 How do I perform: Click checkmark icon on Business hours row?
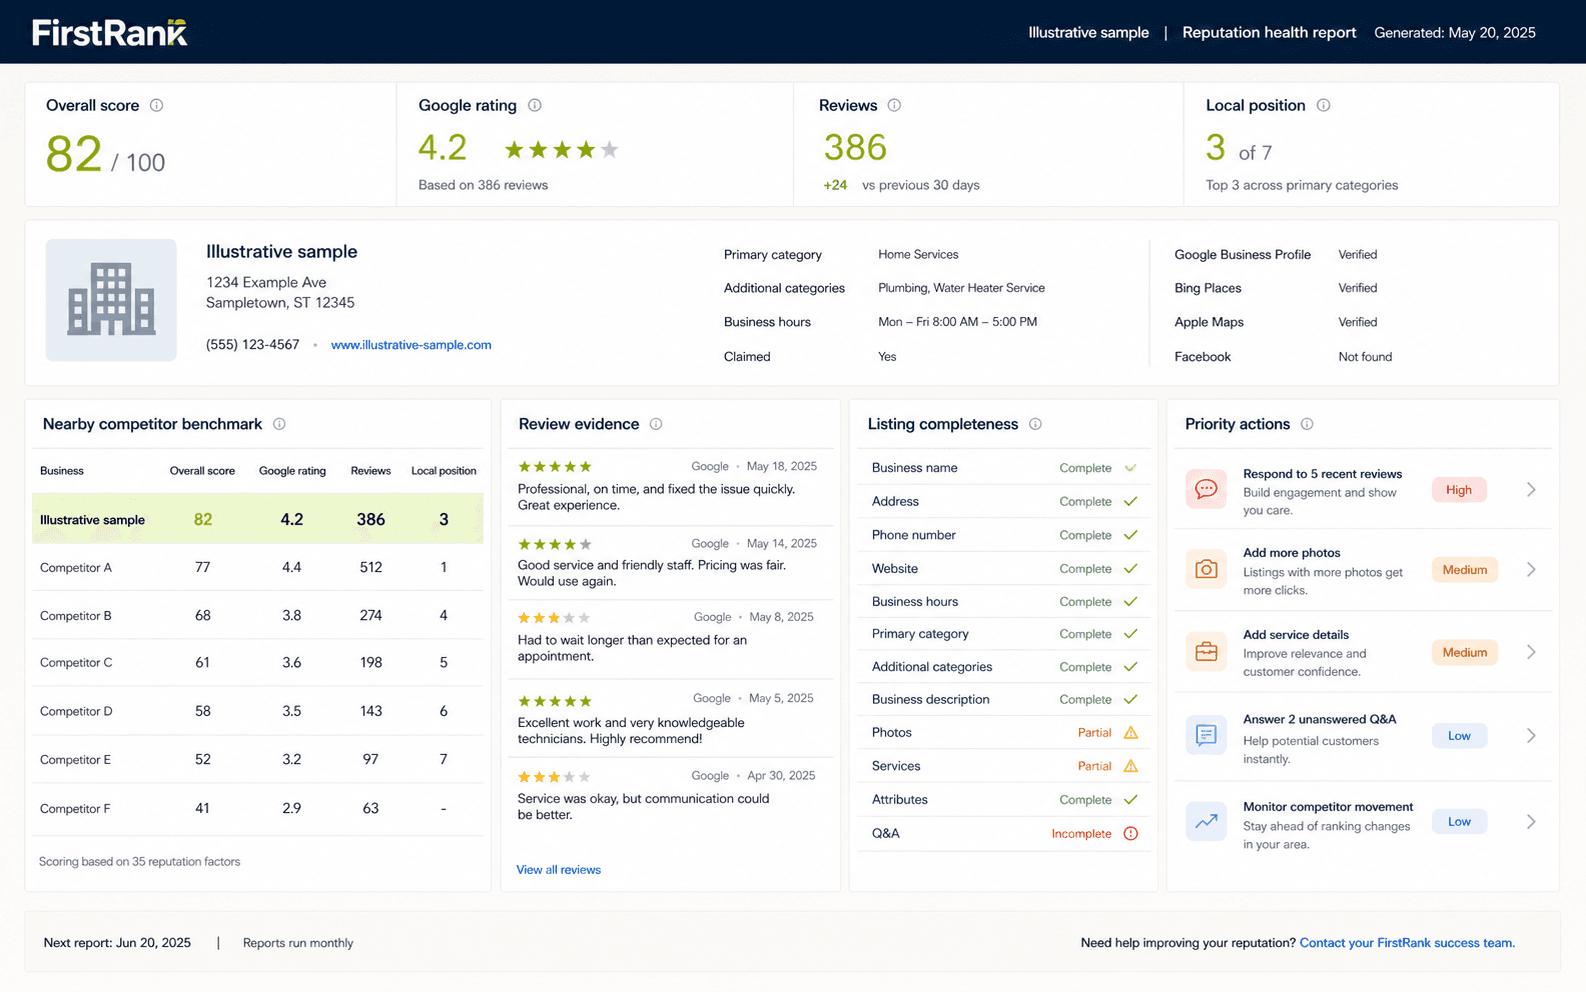(x=1131, y=601)
